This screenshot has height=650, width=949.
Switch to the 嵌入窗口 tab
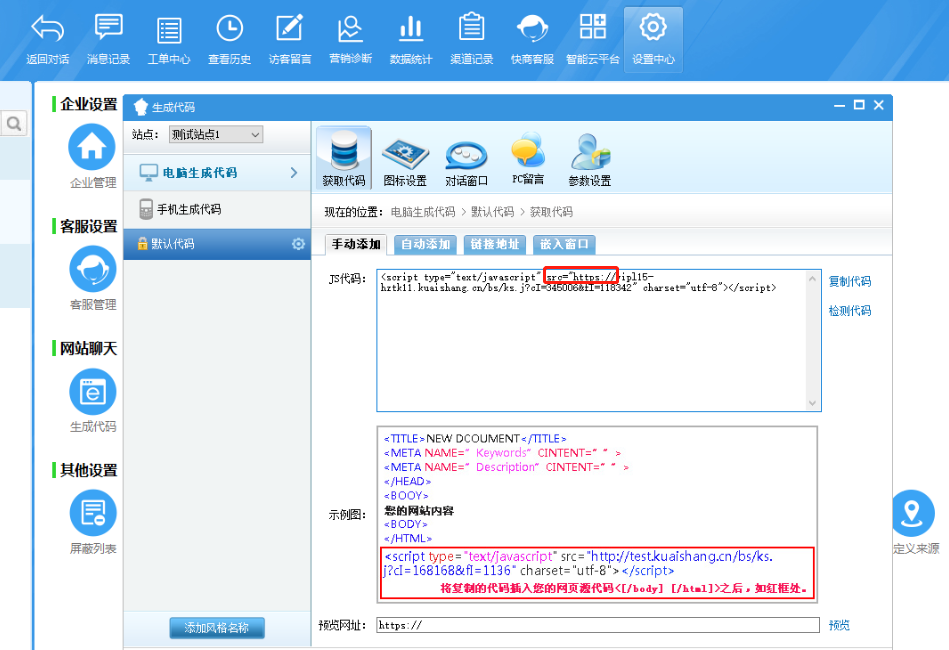(564, 244)
